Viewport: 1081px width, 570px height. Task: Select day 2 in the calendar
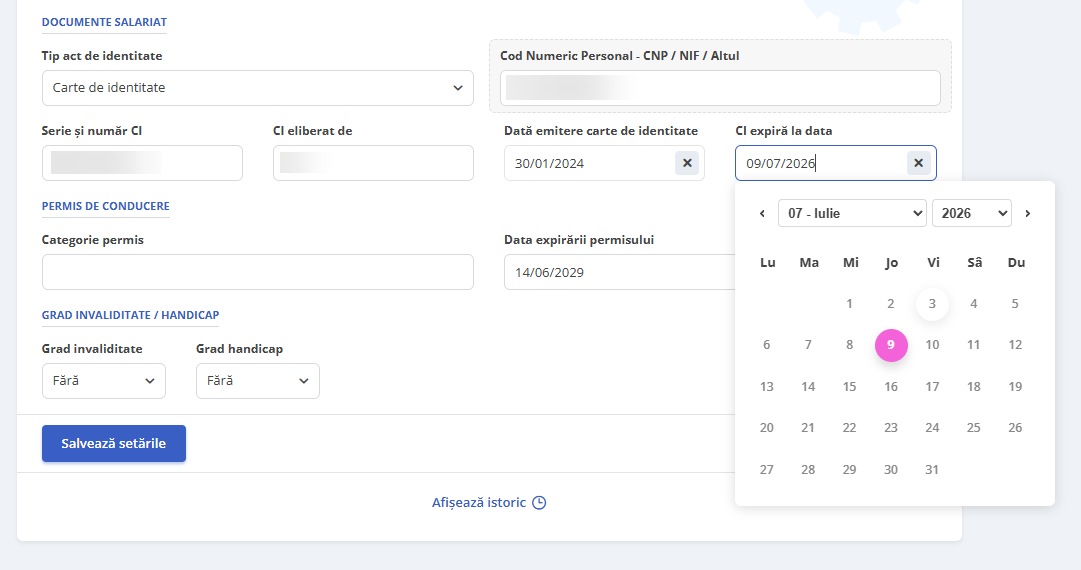coord(891,304)
